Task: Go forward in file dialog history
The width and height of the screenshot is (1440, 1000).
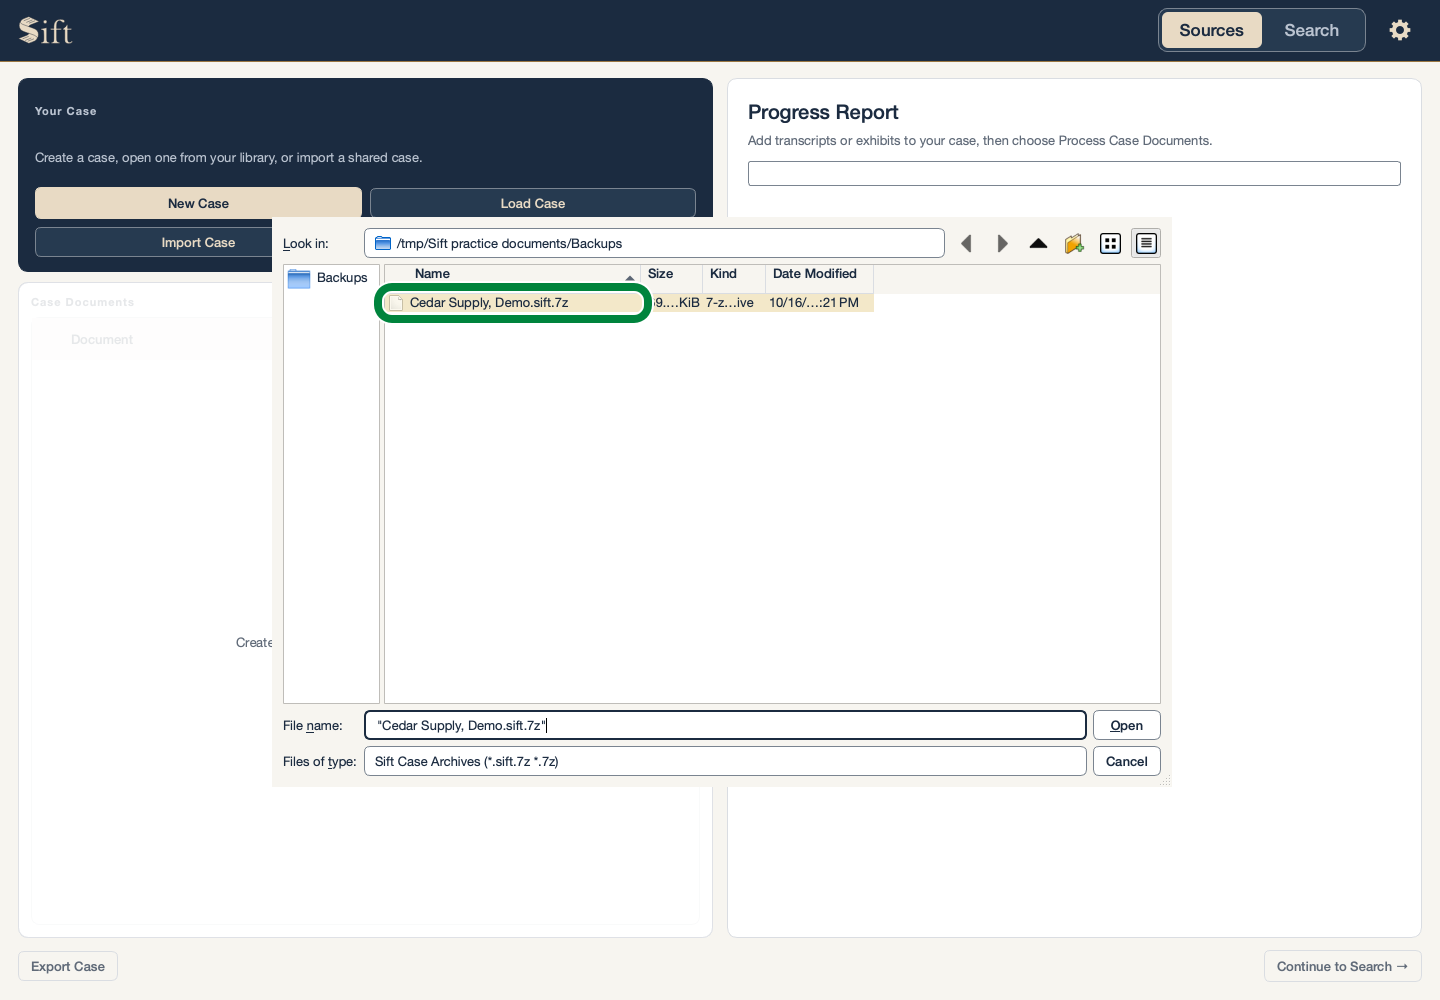Action: point(1002,243)
